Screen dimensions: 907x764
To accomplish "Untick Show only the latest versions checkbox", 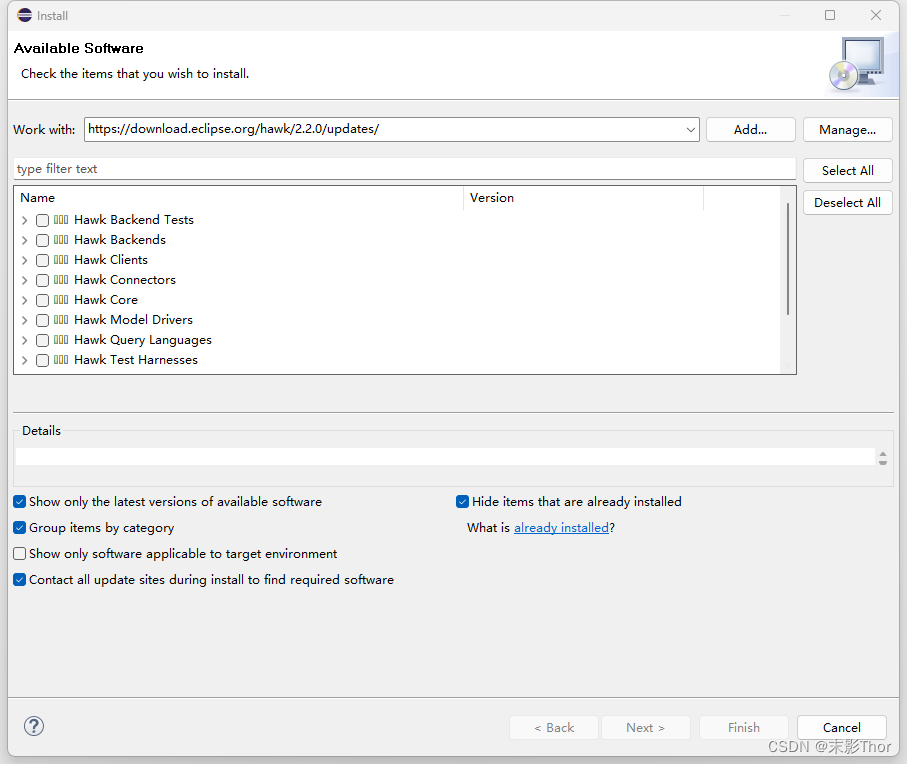I will point(20,501).
